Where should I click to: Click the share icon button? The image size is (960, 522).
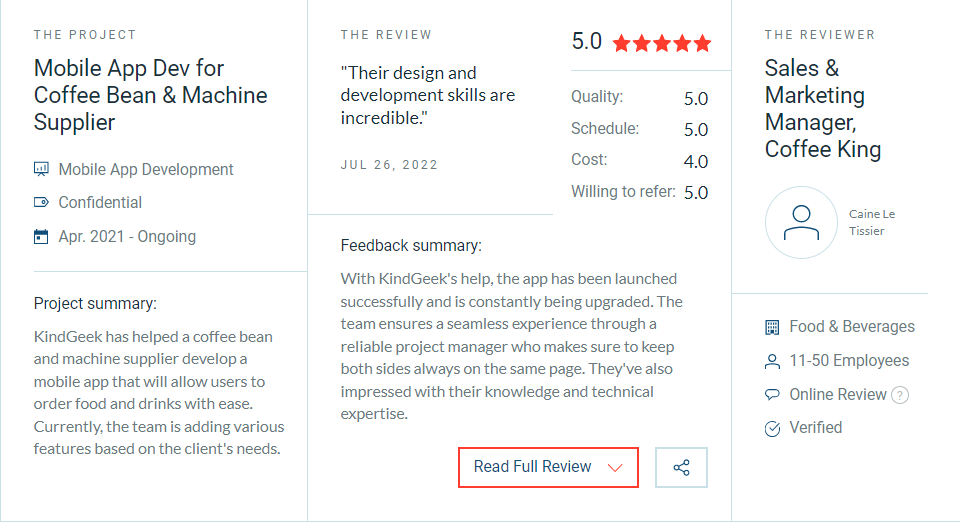point(681,468)
